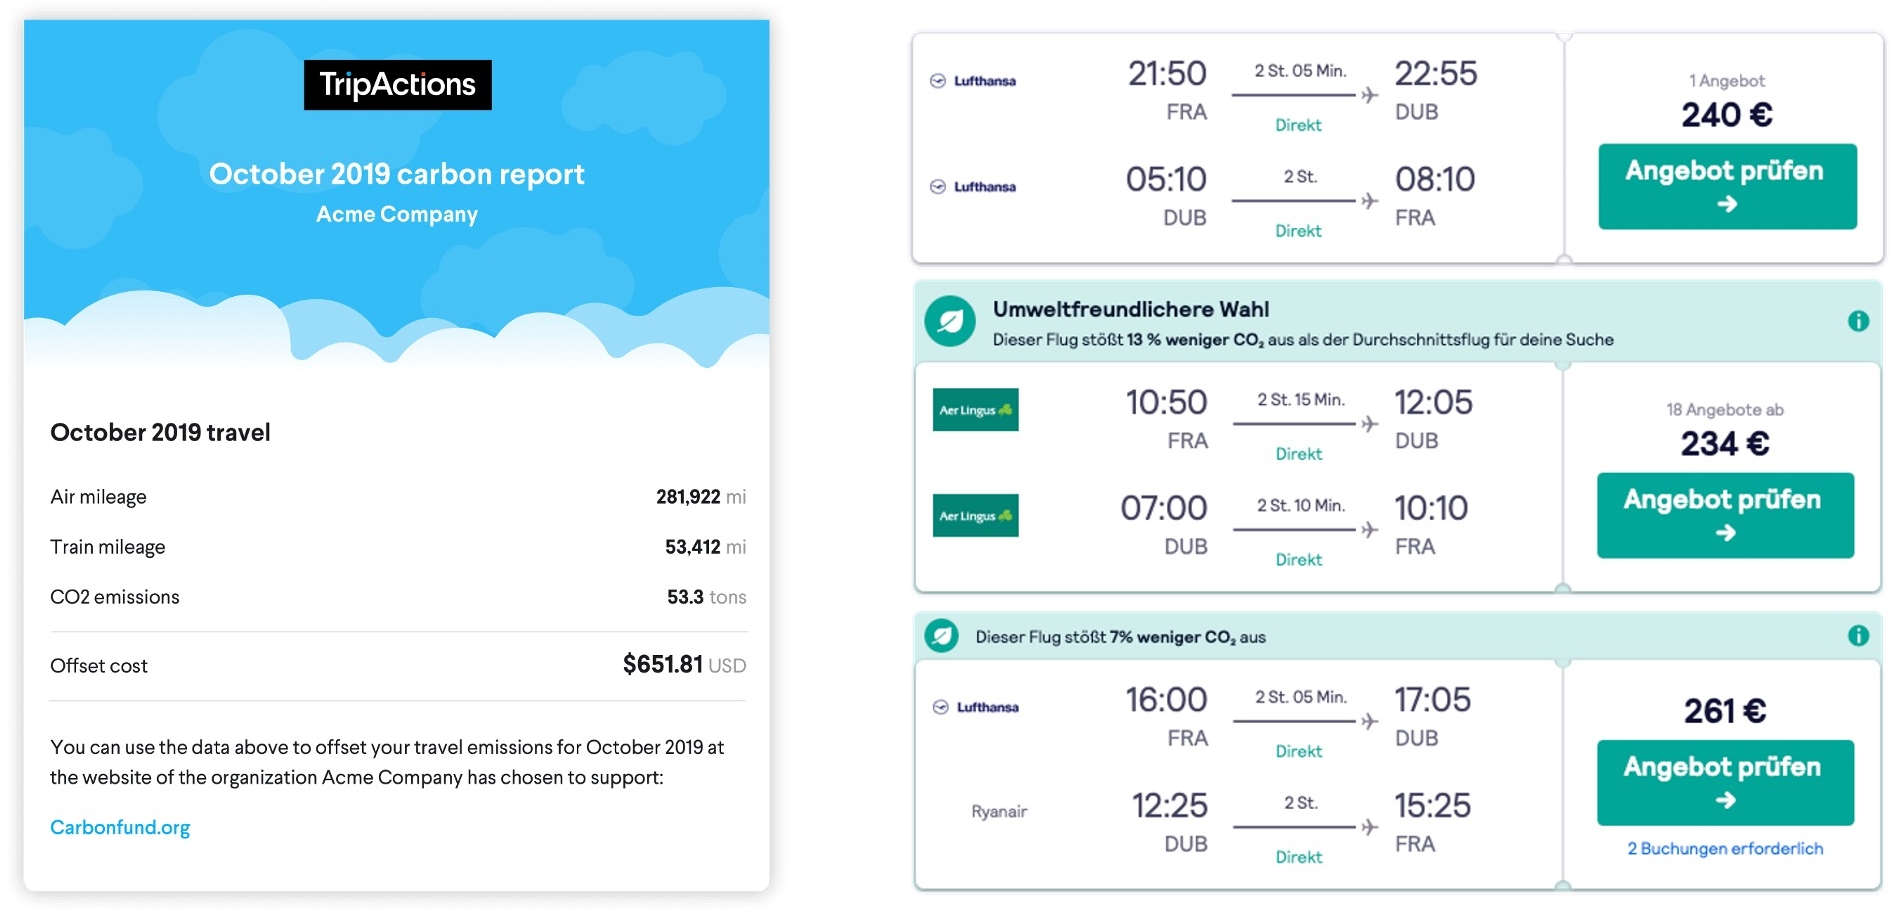Click the 13 % weniger CO2 description

tap(1303, 340)
